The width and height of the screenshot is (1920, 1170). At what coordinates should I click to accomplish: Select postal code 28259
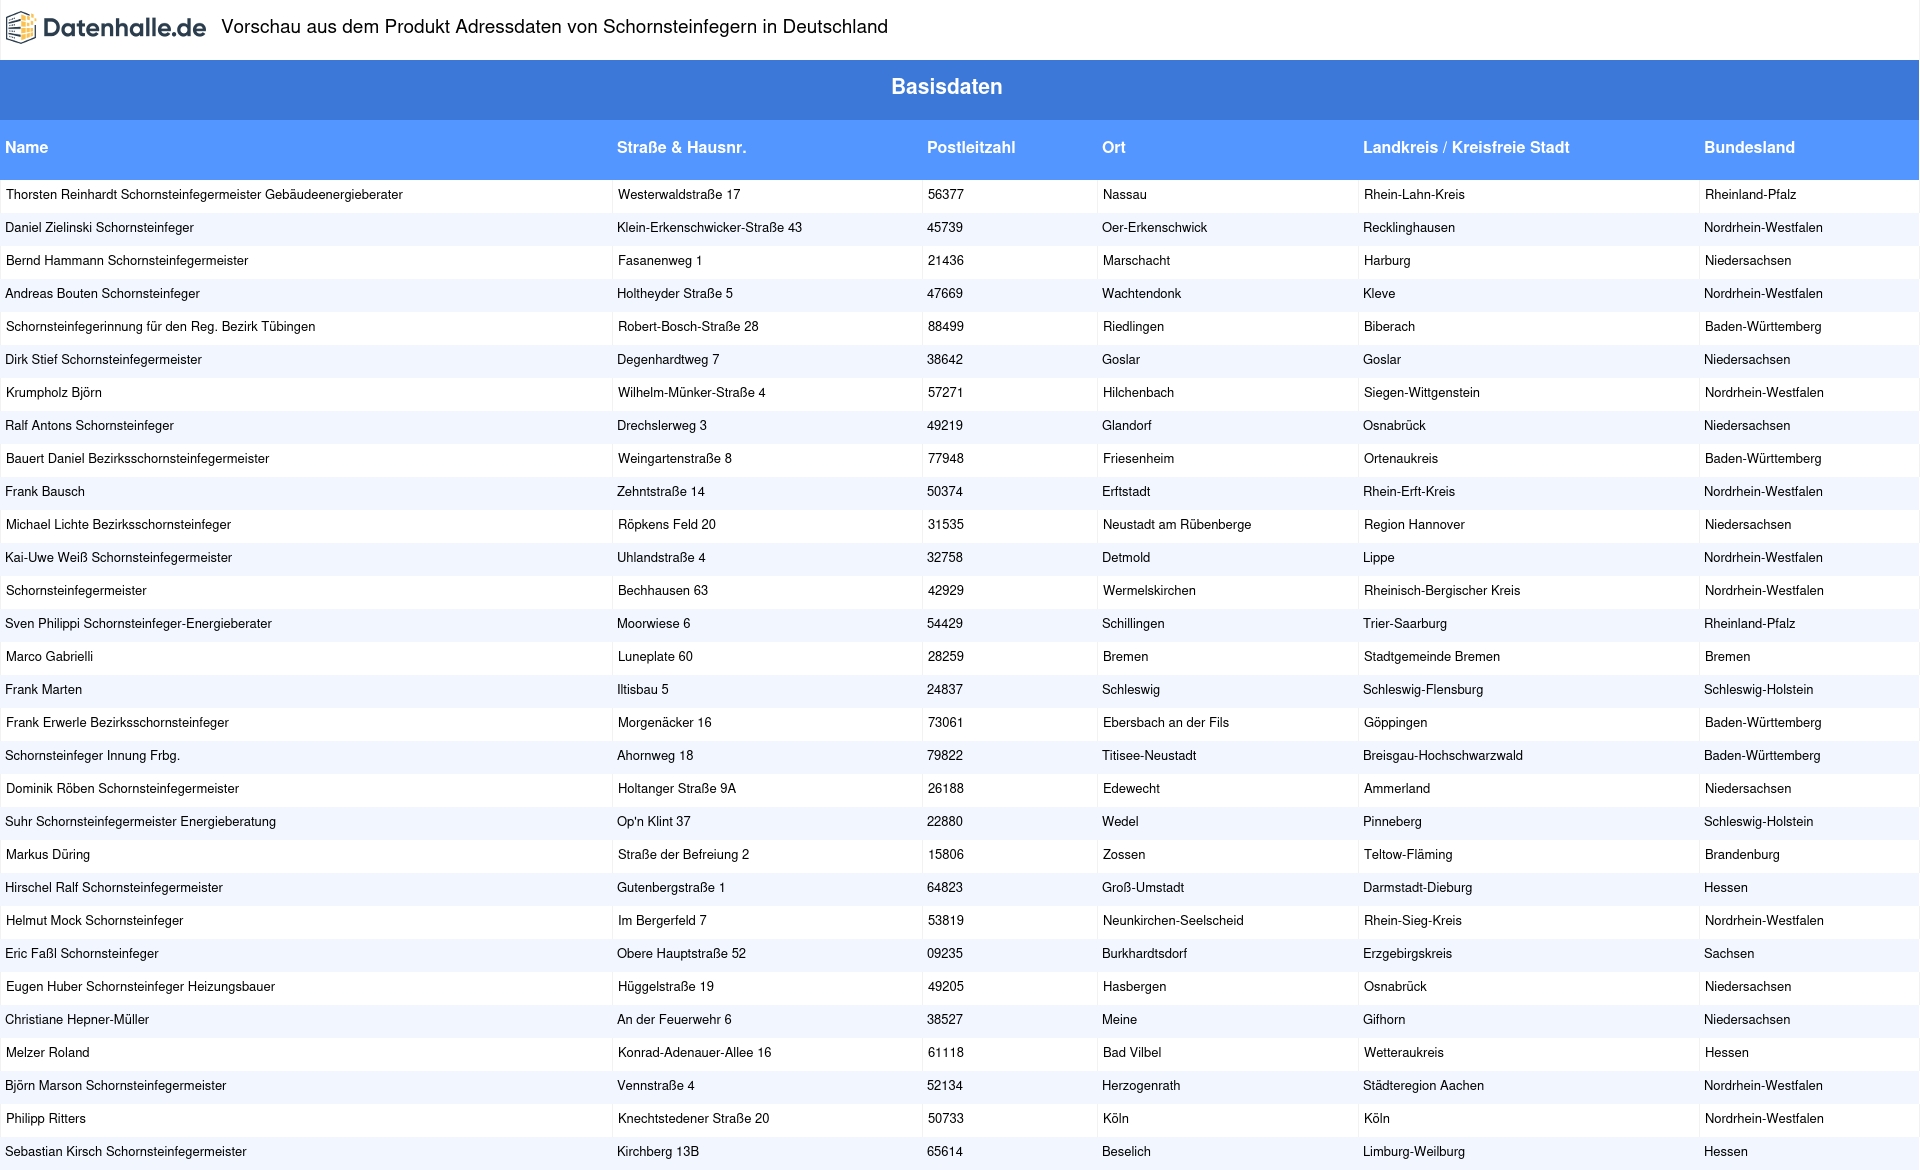click(946, 657)
